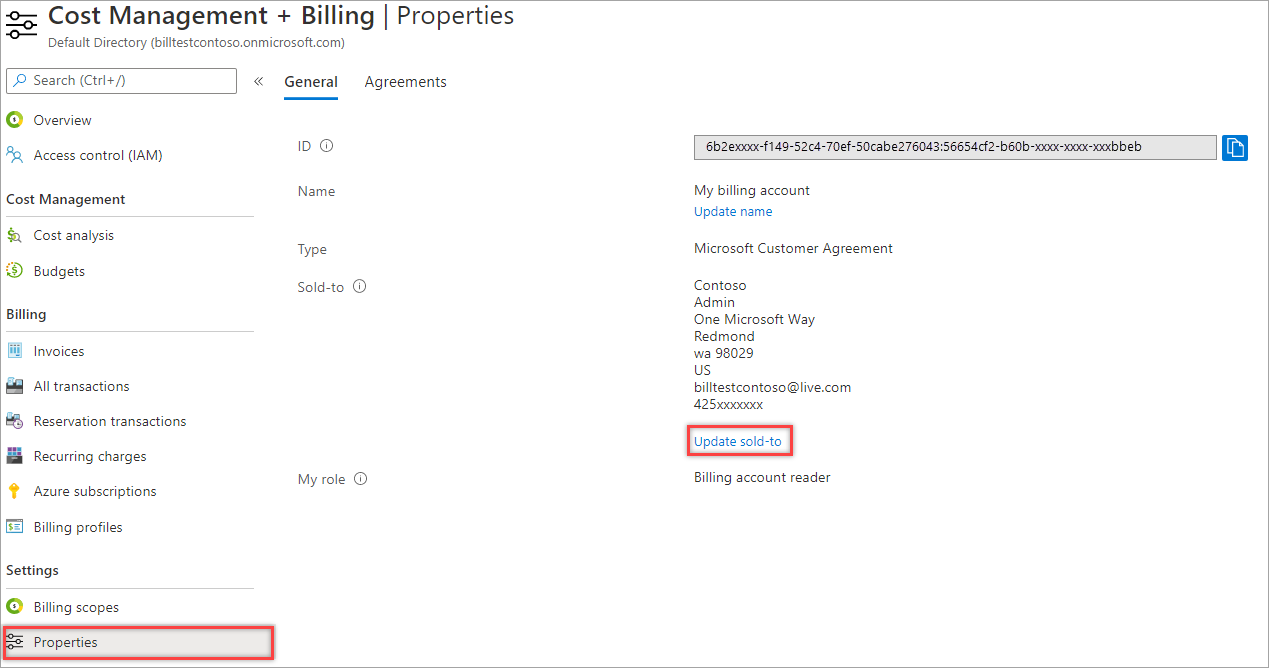Click the Update name link
This screenshot has height=668, width=1269.
(732, 211)
